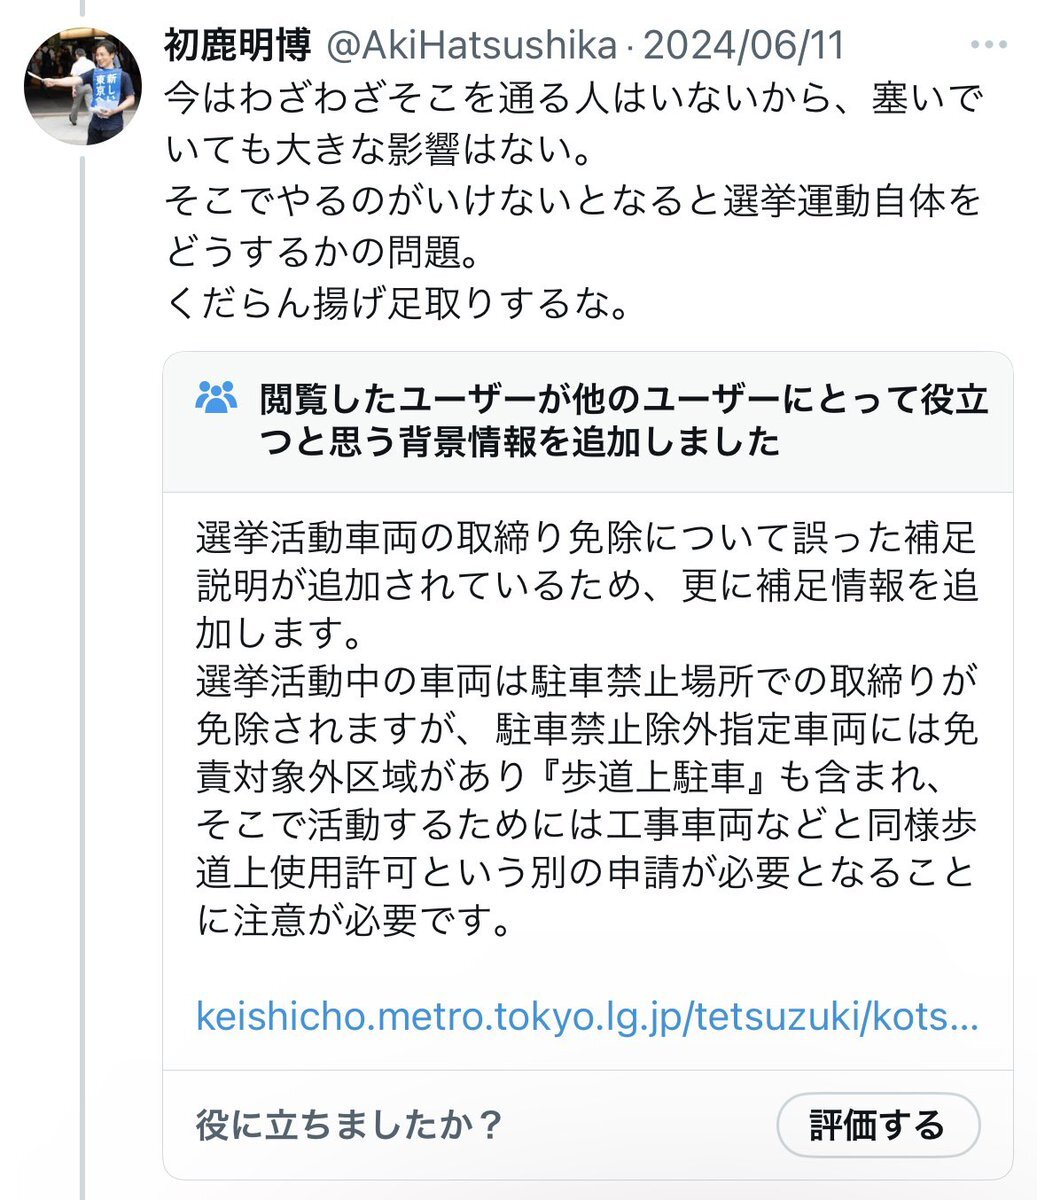Open the keishicho.metro.tokyo.lg.jp link

[x=586, y=1016]
